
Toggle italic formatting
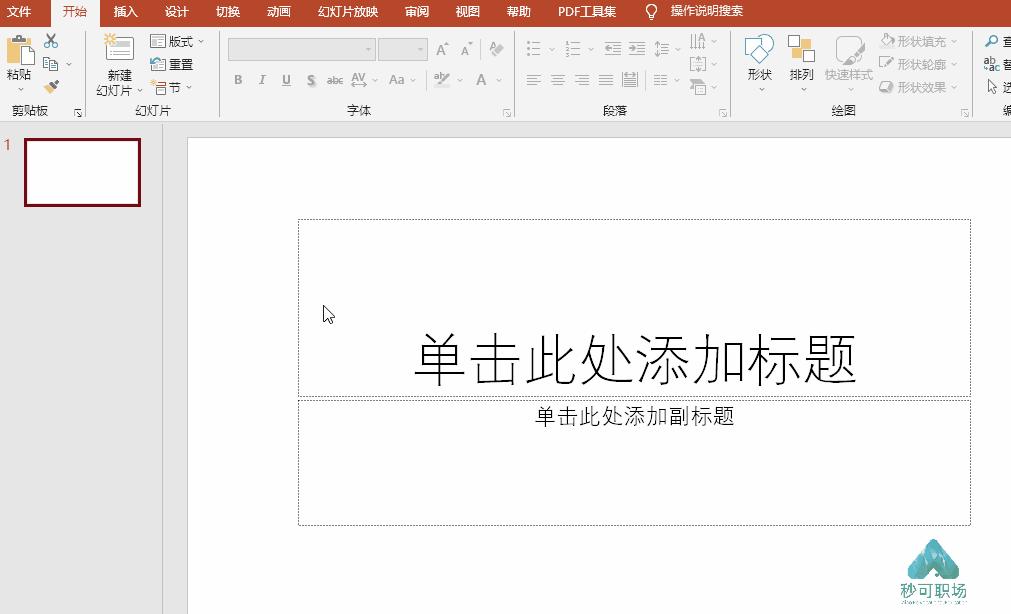[261, 80]
